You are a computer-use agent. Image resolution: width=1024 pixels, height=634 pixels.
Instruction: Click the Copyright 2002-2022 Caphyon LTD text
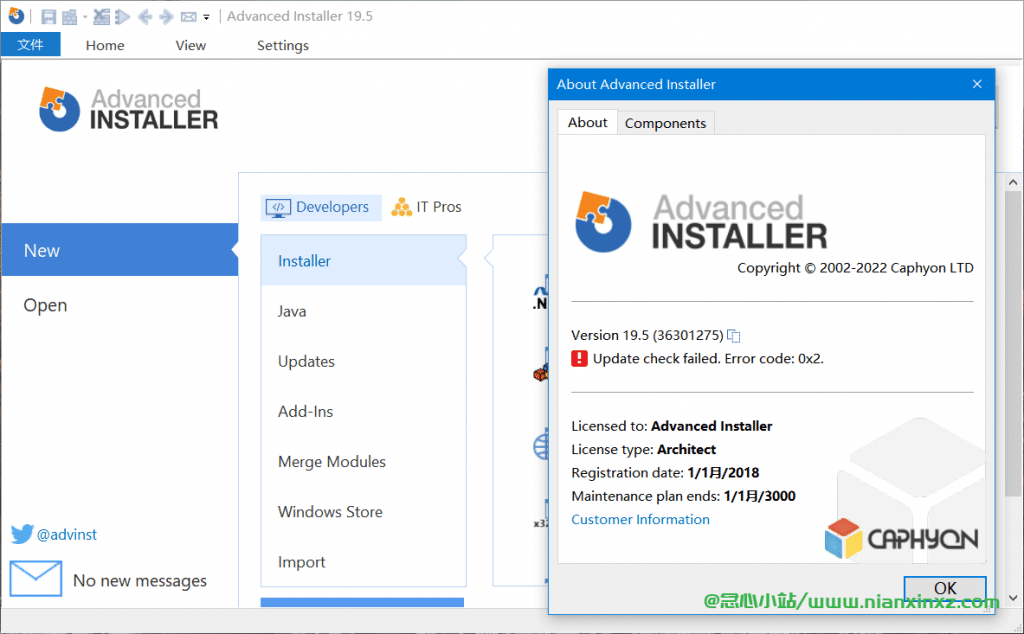[855, 268]
